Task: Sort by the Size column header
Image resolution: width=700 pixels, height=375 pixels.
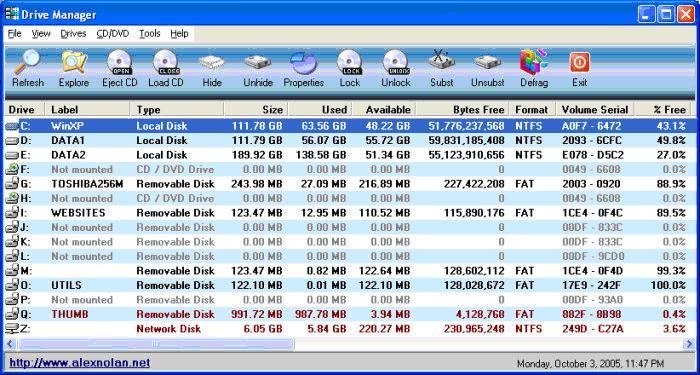Action: (256, 109)
